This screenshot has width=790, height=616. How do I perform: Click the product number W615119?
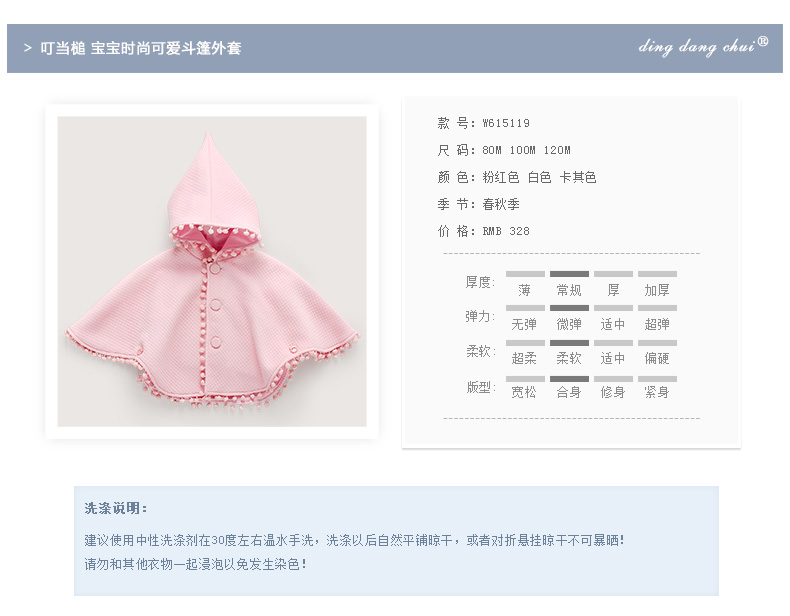(x=506, y=123)
